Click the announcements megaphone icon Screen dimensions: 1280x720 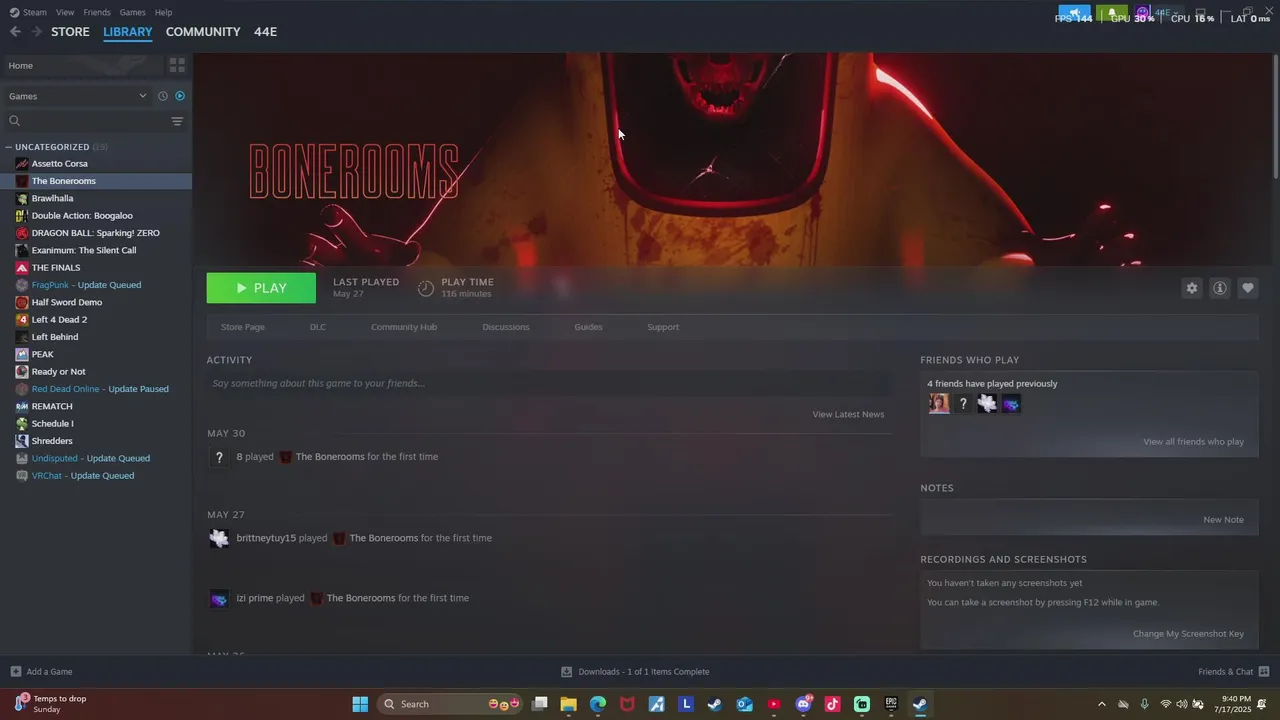(x=1074, y=13)
